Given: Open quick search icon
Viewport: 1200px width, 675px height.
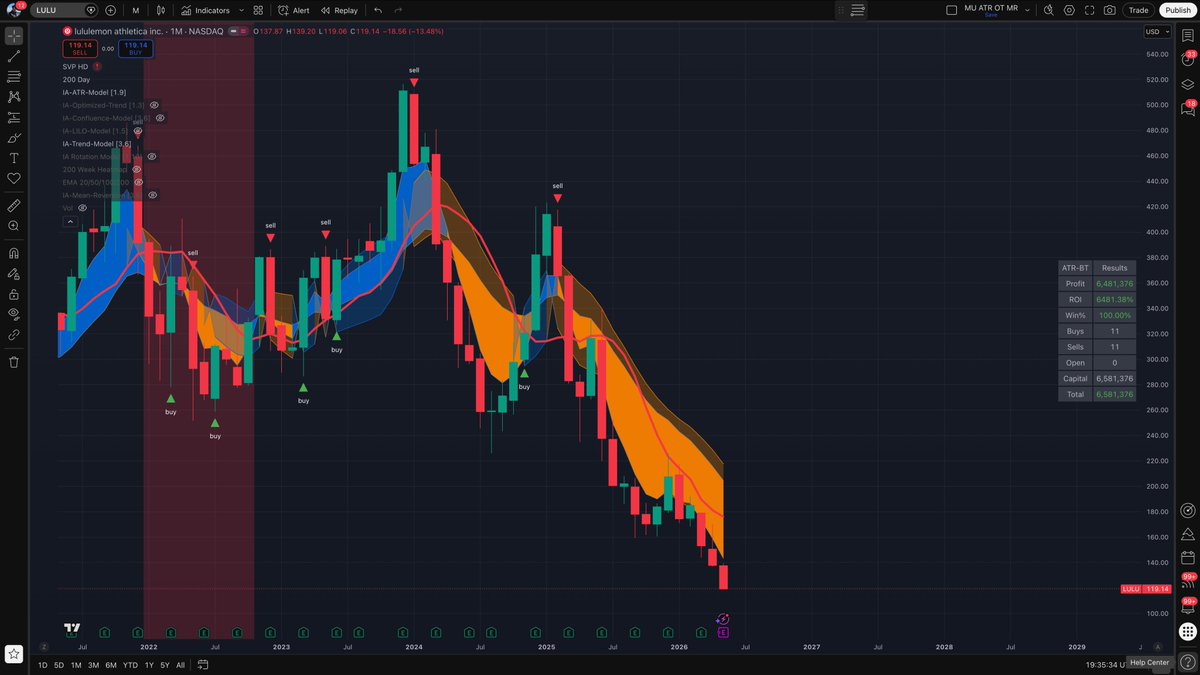Looking at the screenshot, I should pos(1047,10).
